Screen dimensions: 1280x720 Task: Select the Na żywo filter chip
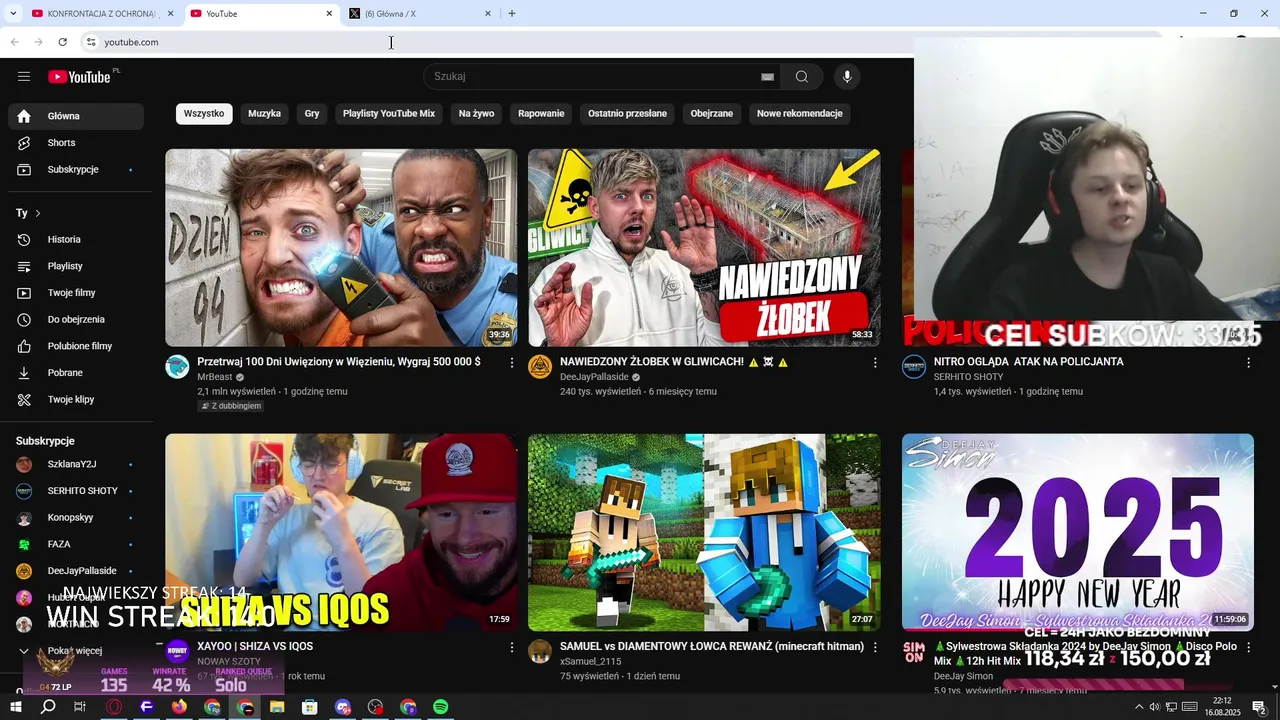pyautogui.click(x=476, y=114)
